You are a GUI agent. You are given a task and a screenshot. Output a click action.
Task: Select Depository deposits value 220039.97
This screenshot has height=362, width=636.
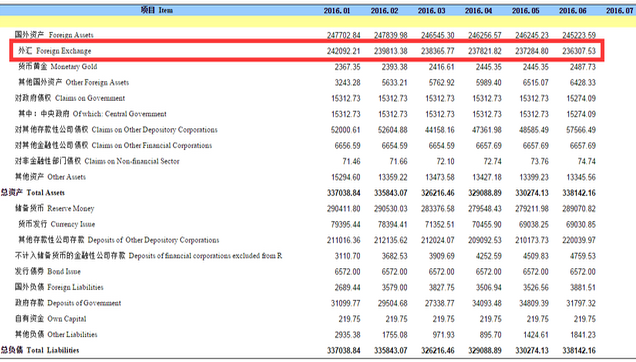click(578, 240)
